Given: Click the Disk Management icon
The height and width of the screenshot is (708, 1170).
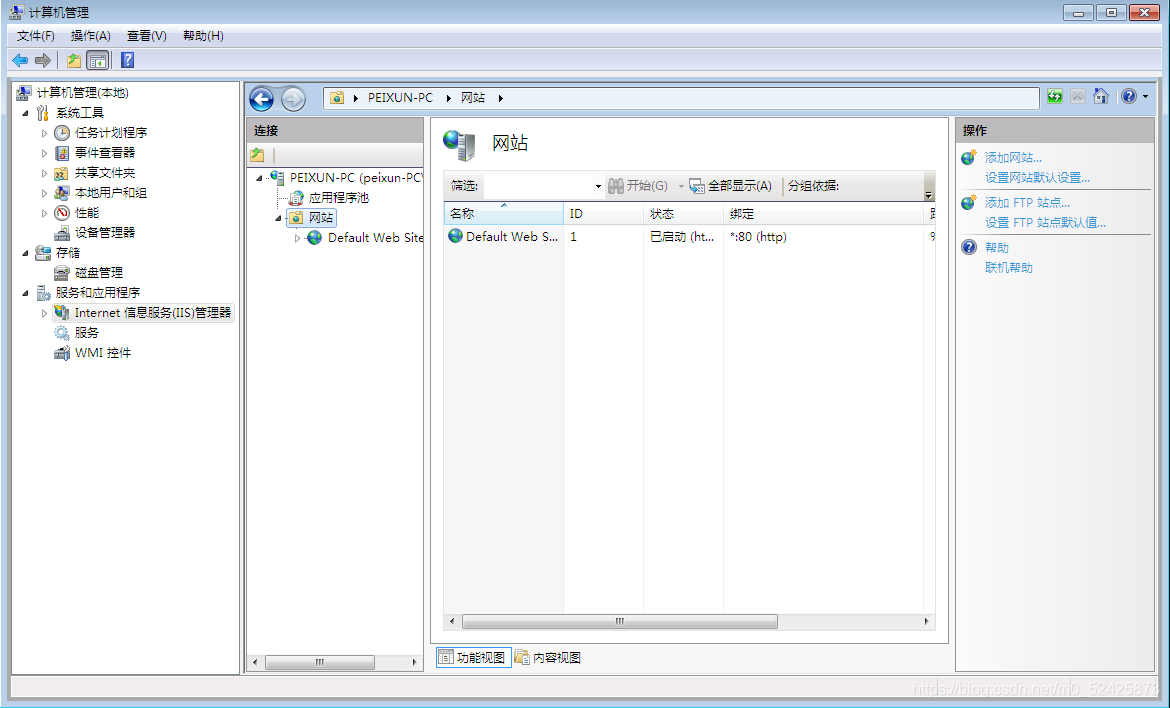Looking at the screenshot, I should [63, 273].
